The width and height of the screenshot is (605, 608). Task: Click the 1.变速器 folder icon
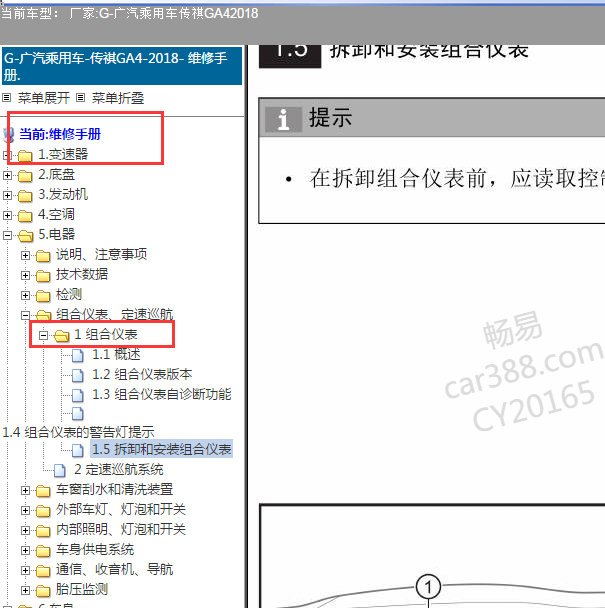pos(25,156)
